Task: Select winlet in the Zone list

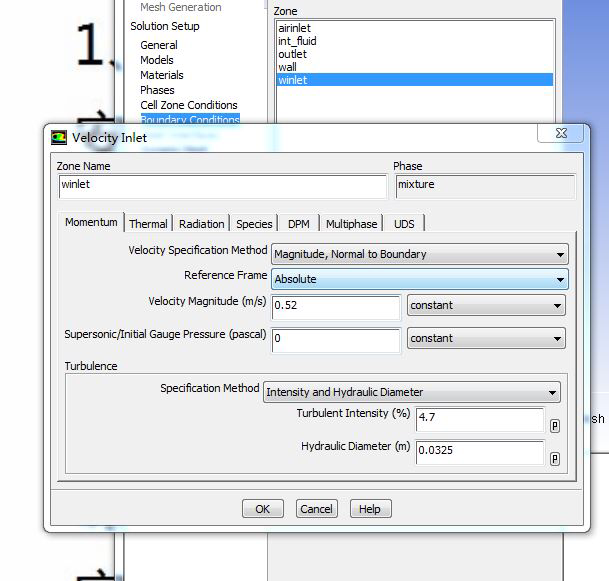Action: (414, 80)
